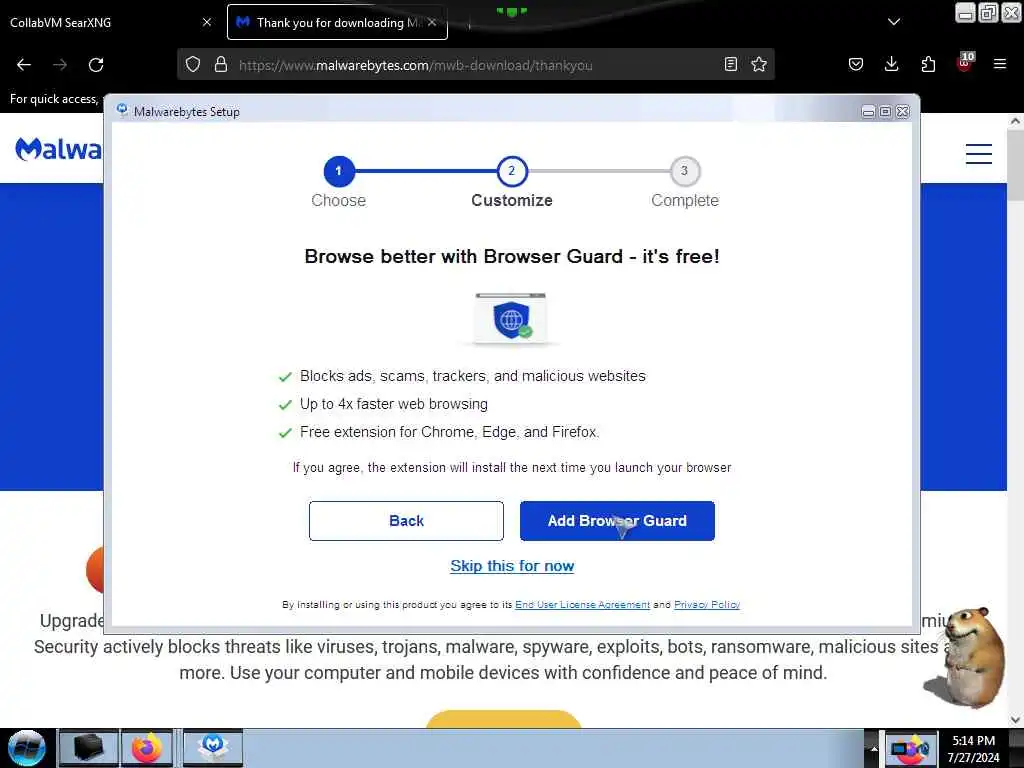The image size is (1024, 768).
Task: Click the Firefox back arrow
Action: (24, 65)
